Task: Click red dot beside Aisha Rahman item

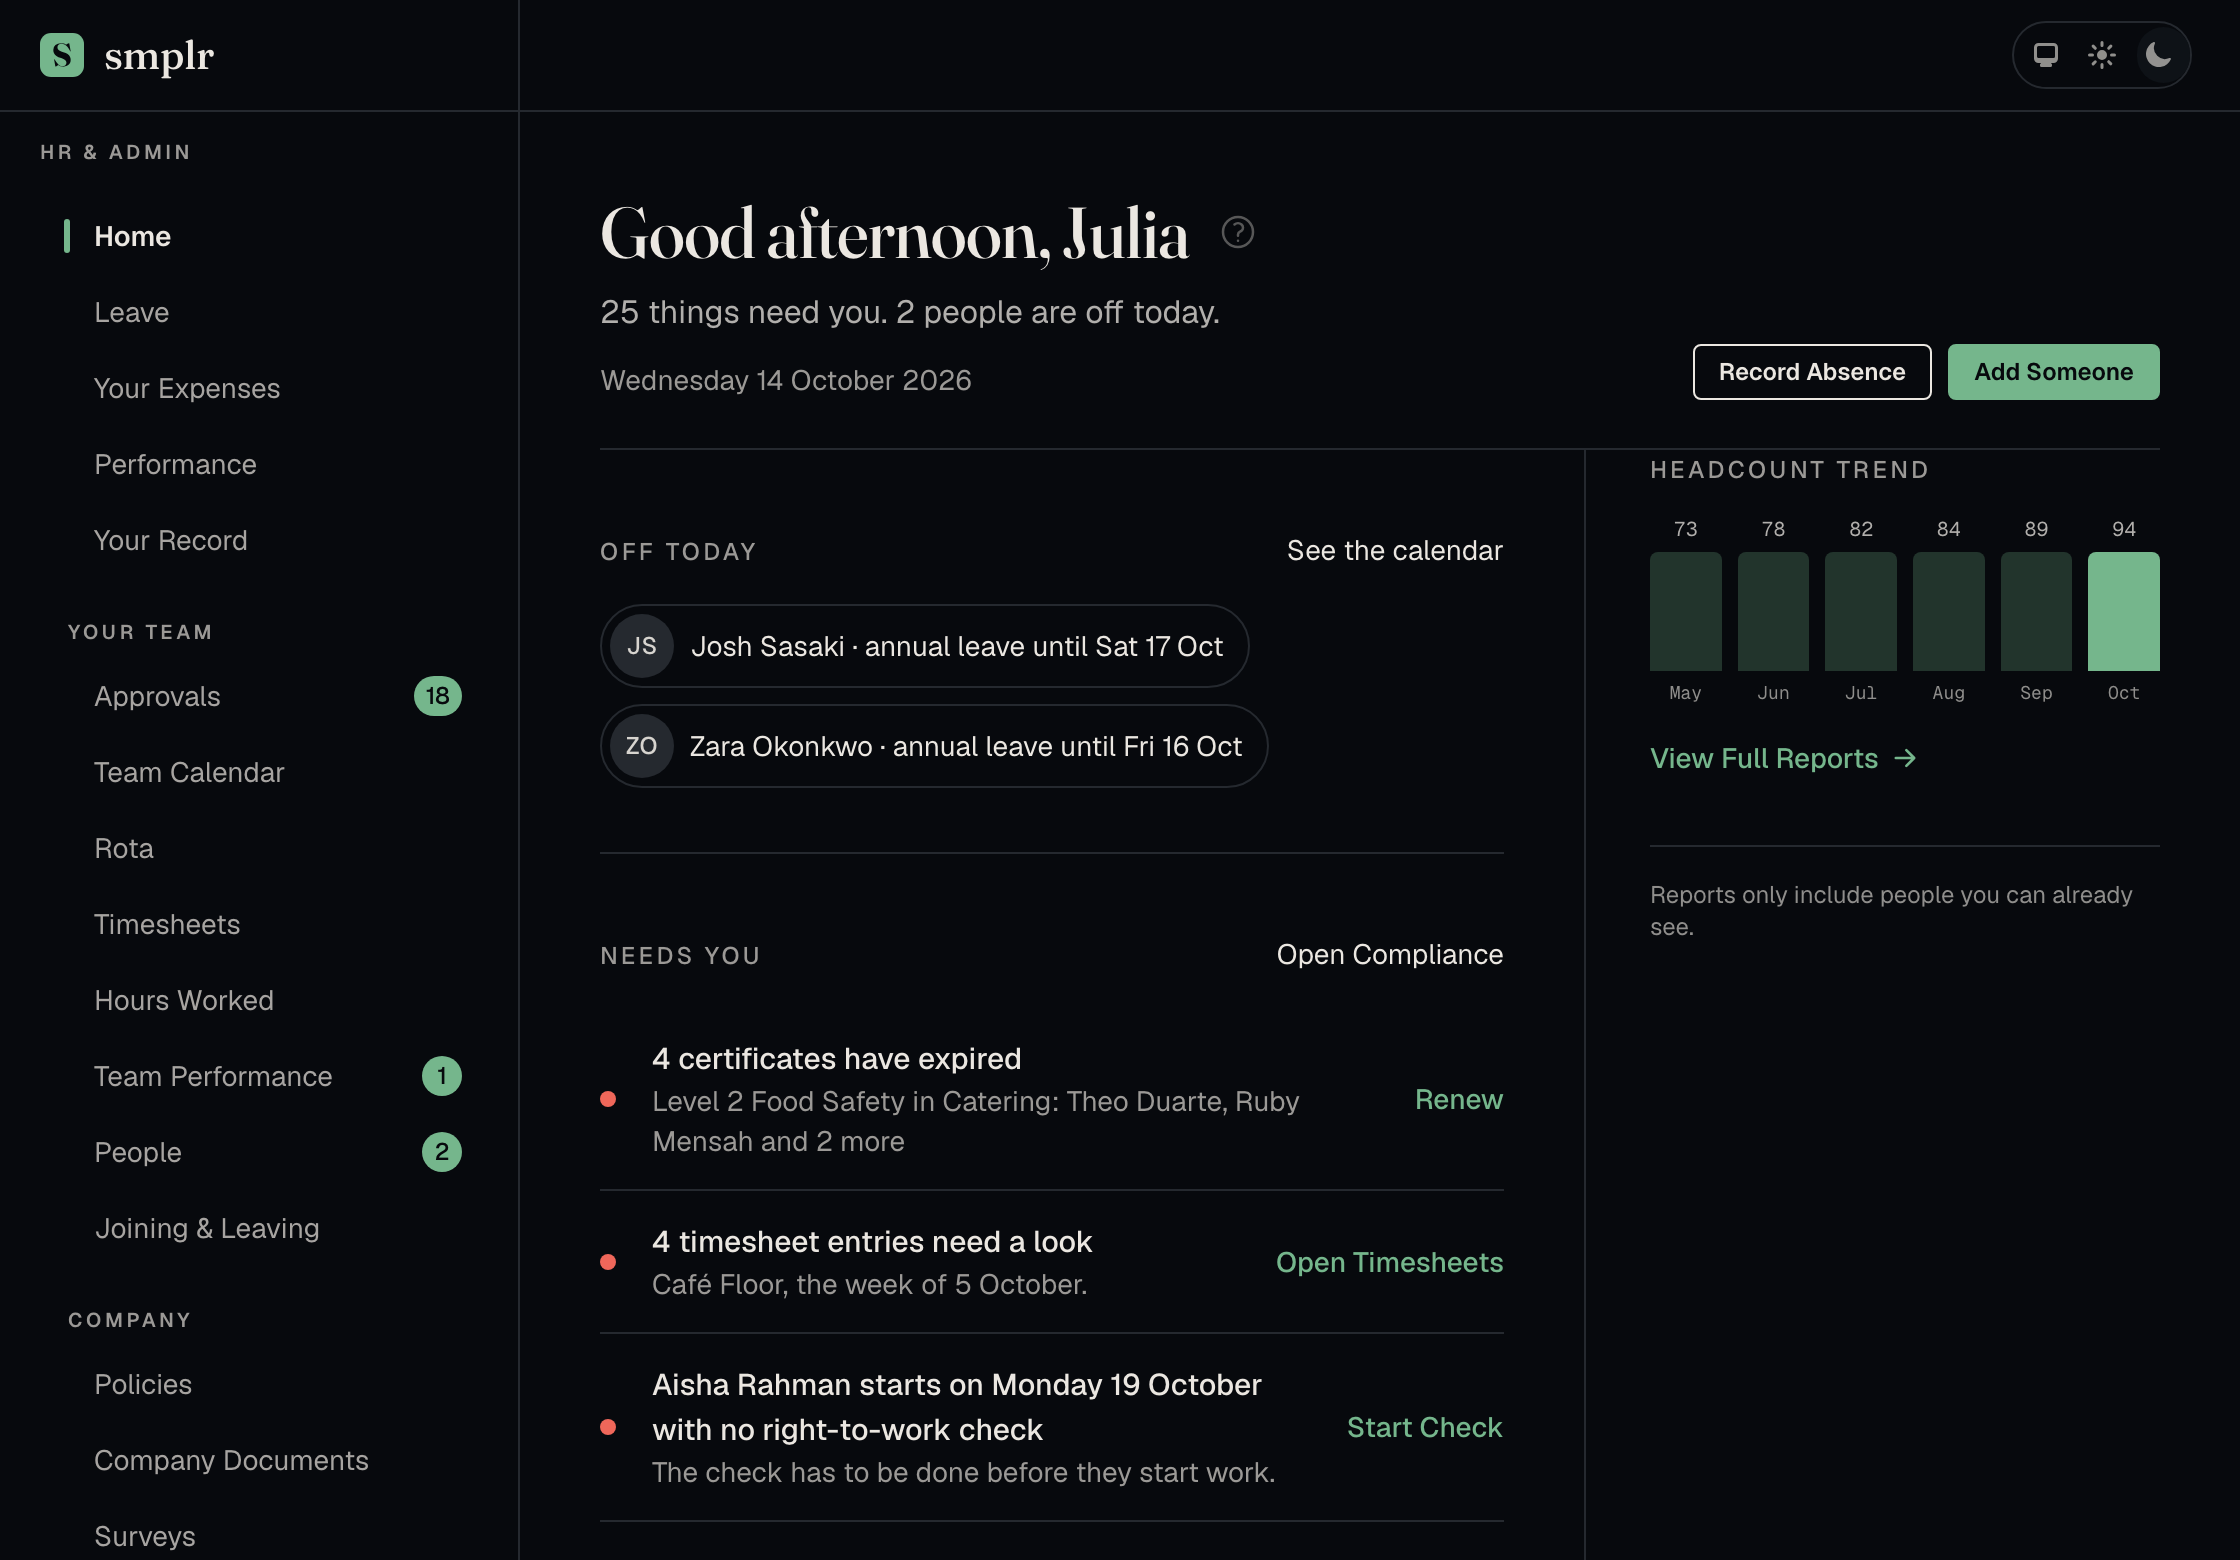Action: click(608, 1428)
